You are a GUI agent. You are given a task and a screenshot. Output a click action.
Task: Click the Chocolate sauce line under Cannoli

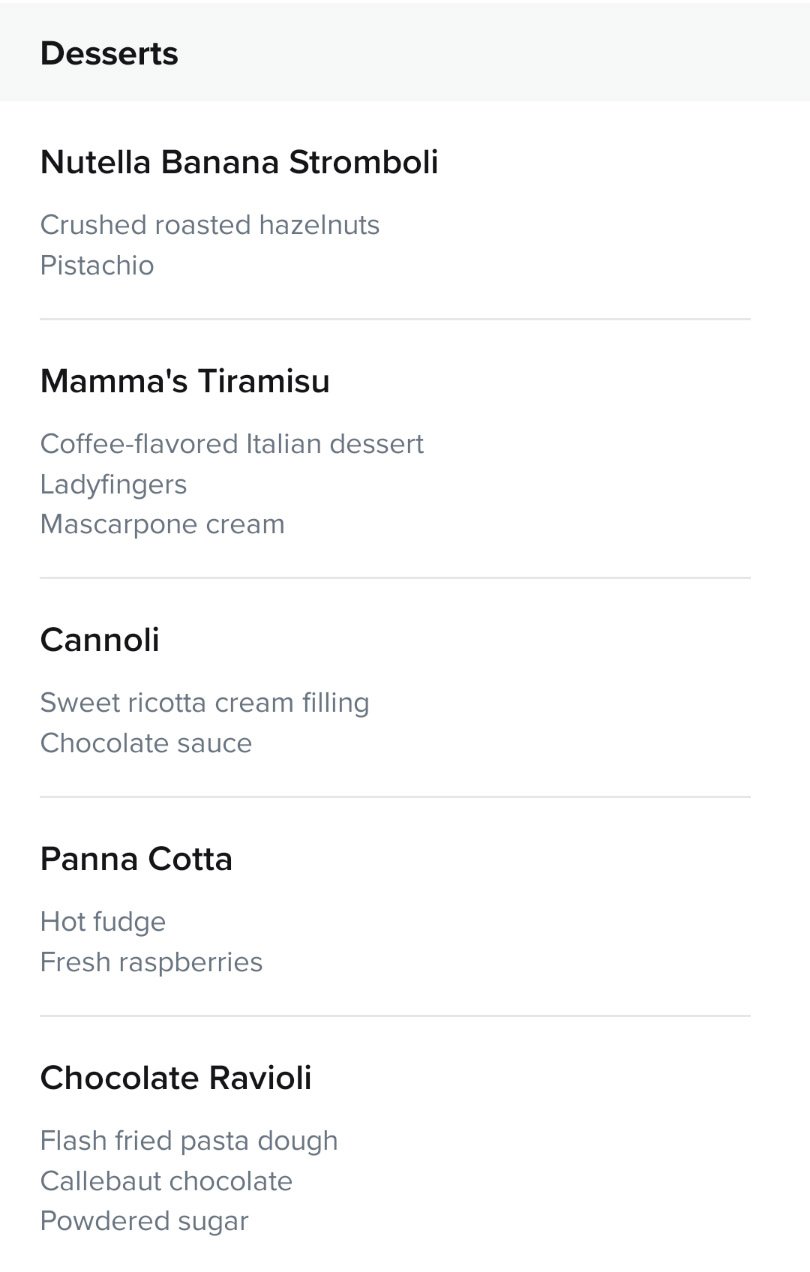(146, 743)
